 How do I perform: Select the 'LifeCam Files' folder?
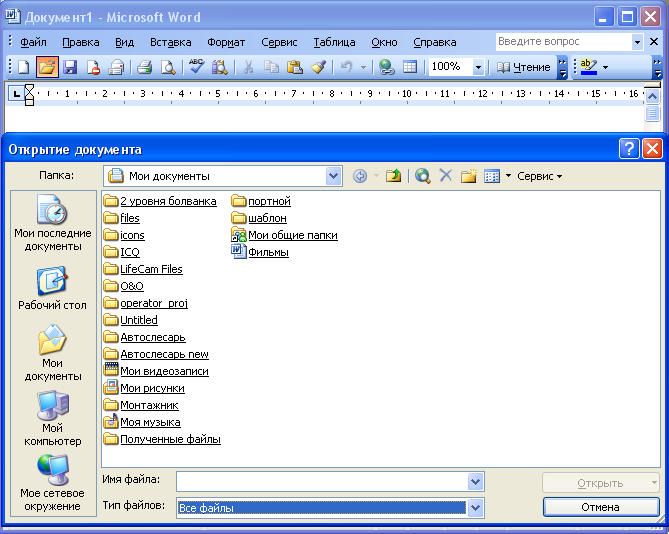pos(143,269)
